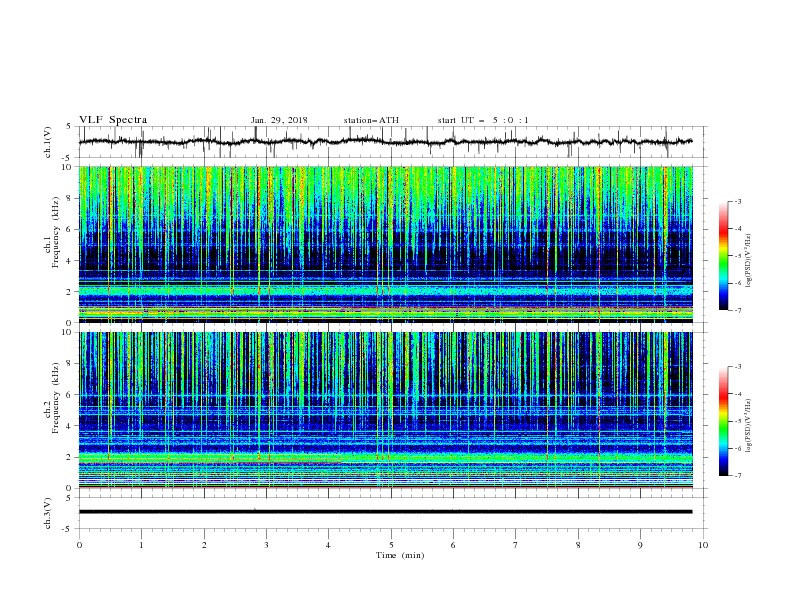Select the "start UT = 5:0:1" text
This screenshot has width=792, height=612.
[x=483, y=120]
